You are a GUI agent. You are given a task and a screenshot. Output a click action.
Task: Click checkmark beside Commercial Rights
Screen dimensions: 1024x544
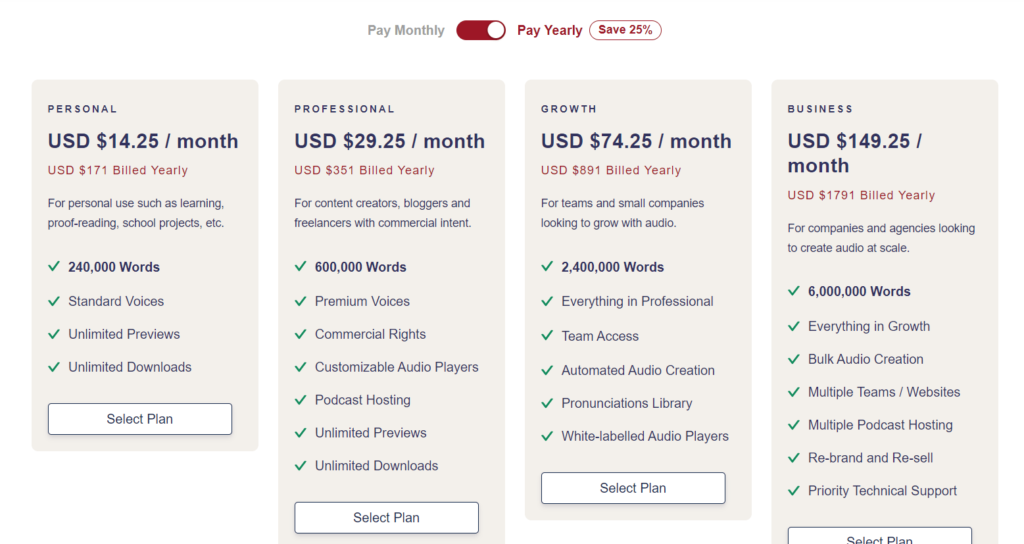300,334
